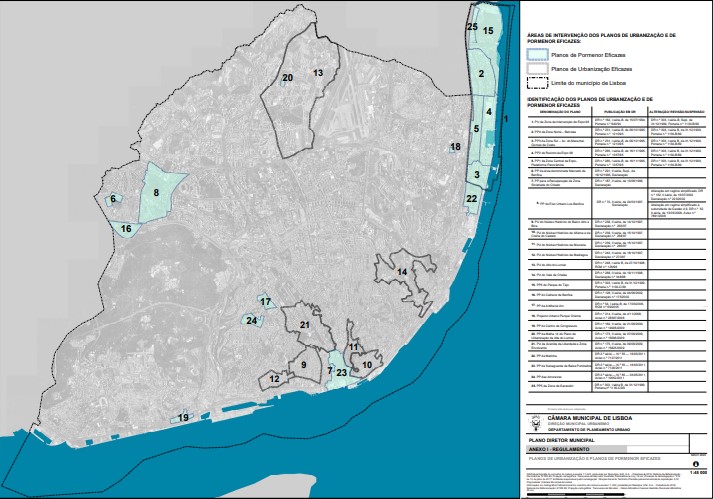Click the Plano Diretor Municipal title
The width and height of the screenshot is (714, 499).
[565, 438]
